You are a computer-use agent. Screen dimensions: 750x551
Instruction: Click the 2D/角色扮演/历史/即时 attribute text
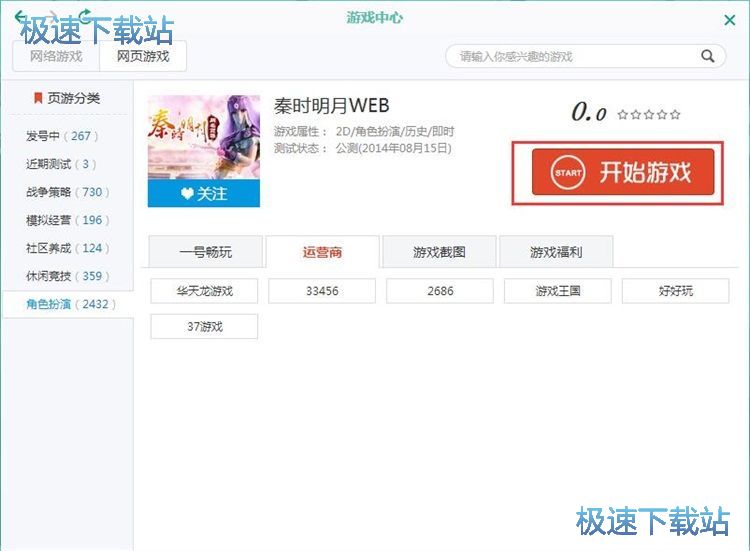click(395, 132)
